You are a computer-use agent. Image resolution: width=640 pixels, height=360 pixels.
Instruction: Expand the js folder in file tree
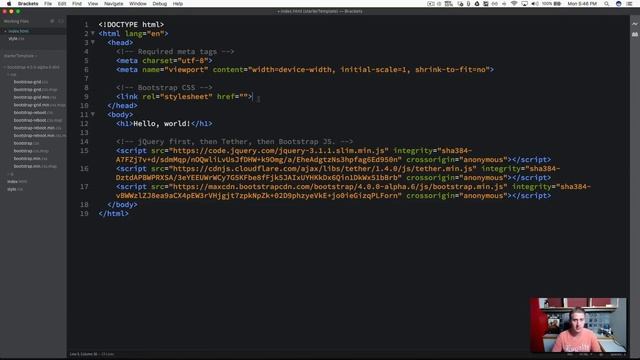click(x=11, y=174)
